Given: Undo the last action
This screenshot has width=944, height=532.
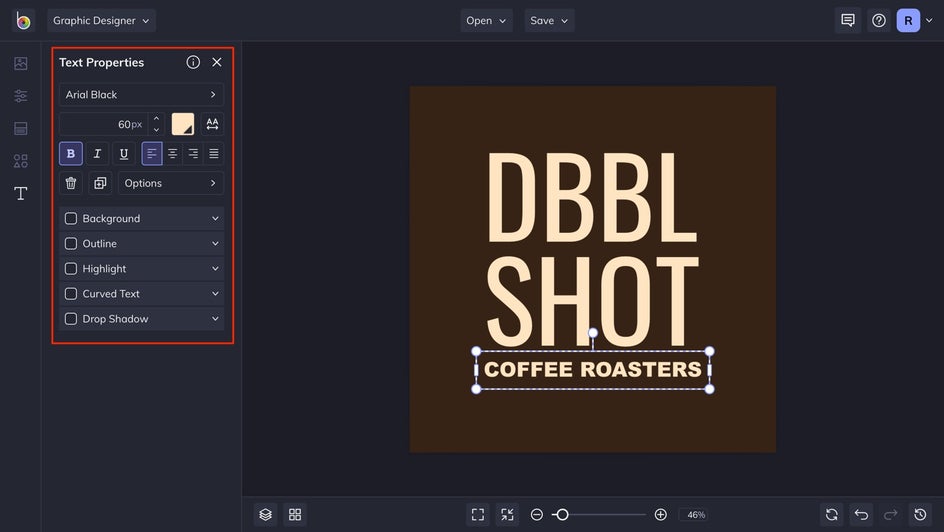Looking at the screenshot, I should [862, 515].
